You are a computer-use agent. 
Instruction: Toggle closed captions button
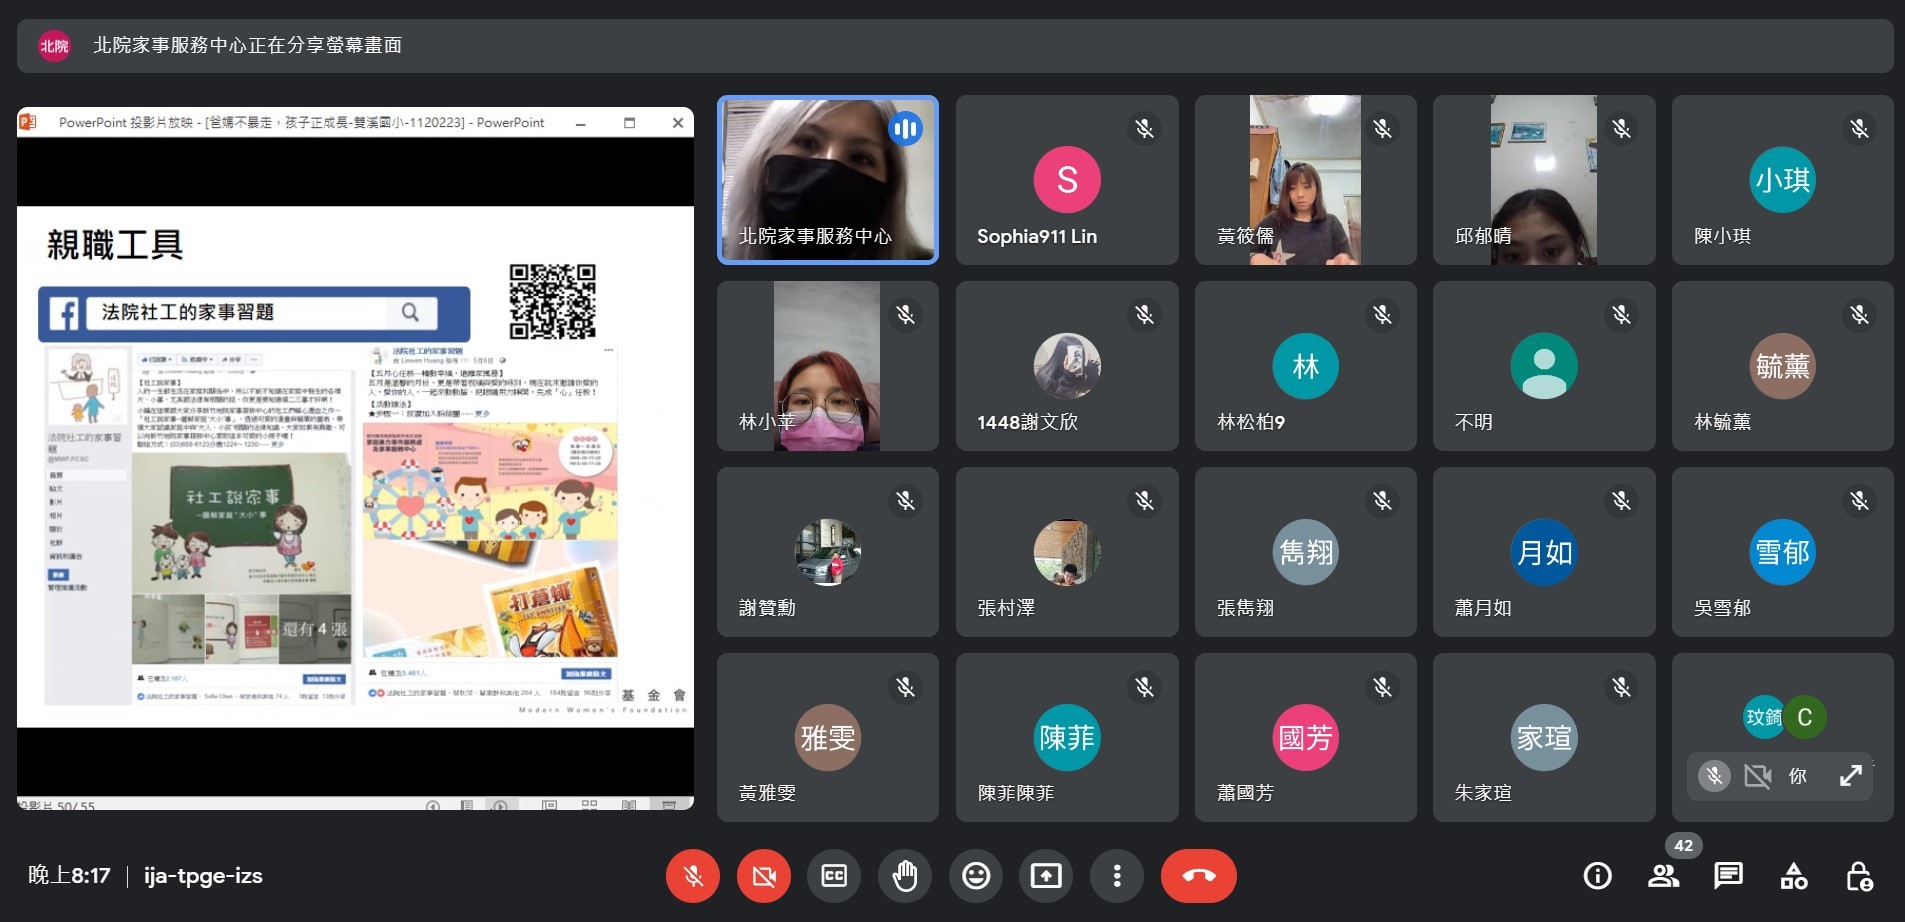(x=834, y=876)
